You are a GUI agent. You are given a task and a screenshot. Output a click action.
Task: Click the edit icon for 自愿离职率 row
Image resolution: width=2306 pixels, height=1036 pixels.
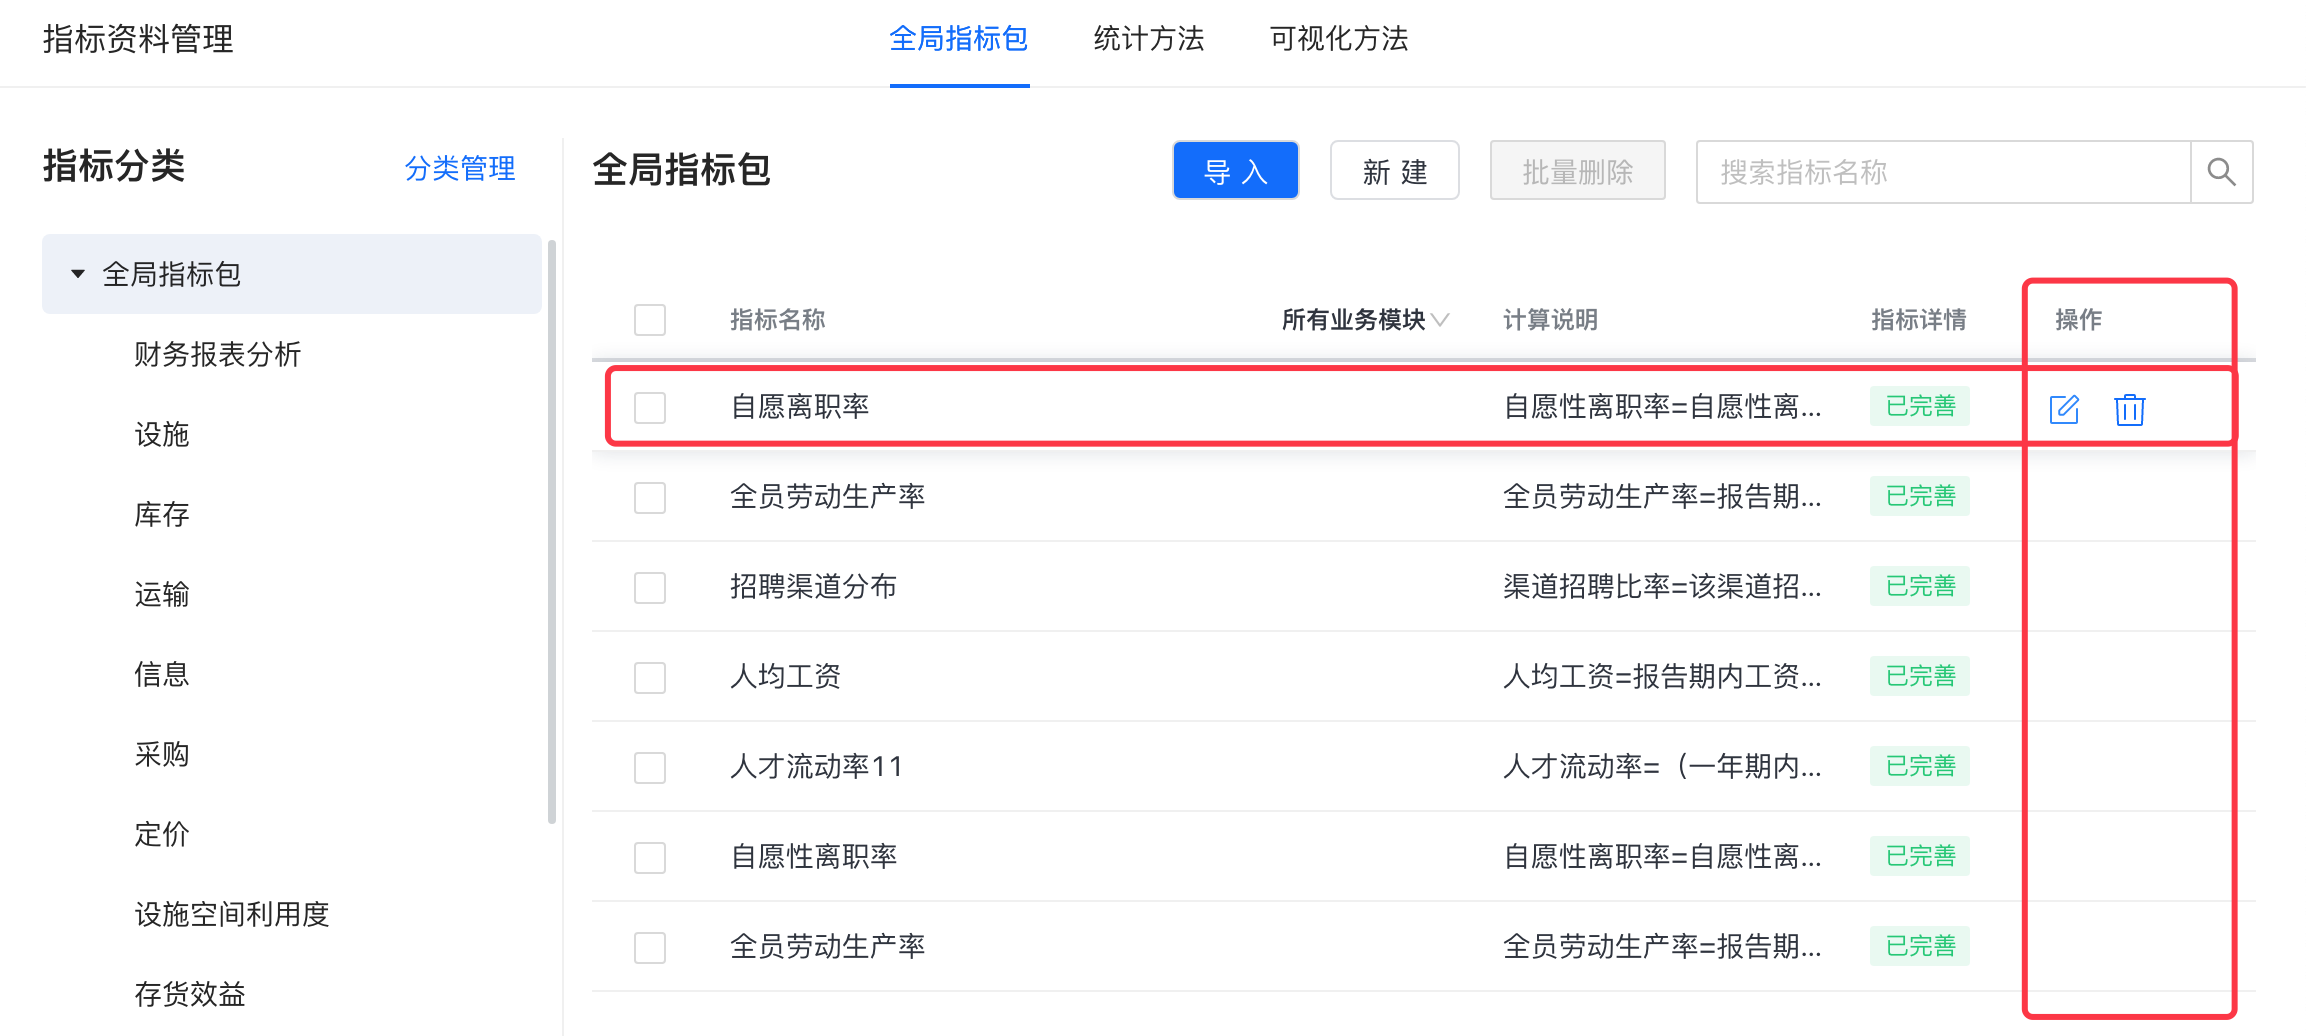click(2064, 409)
